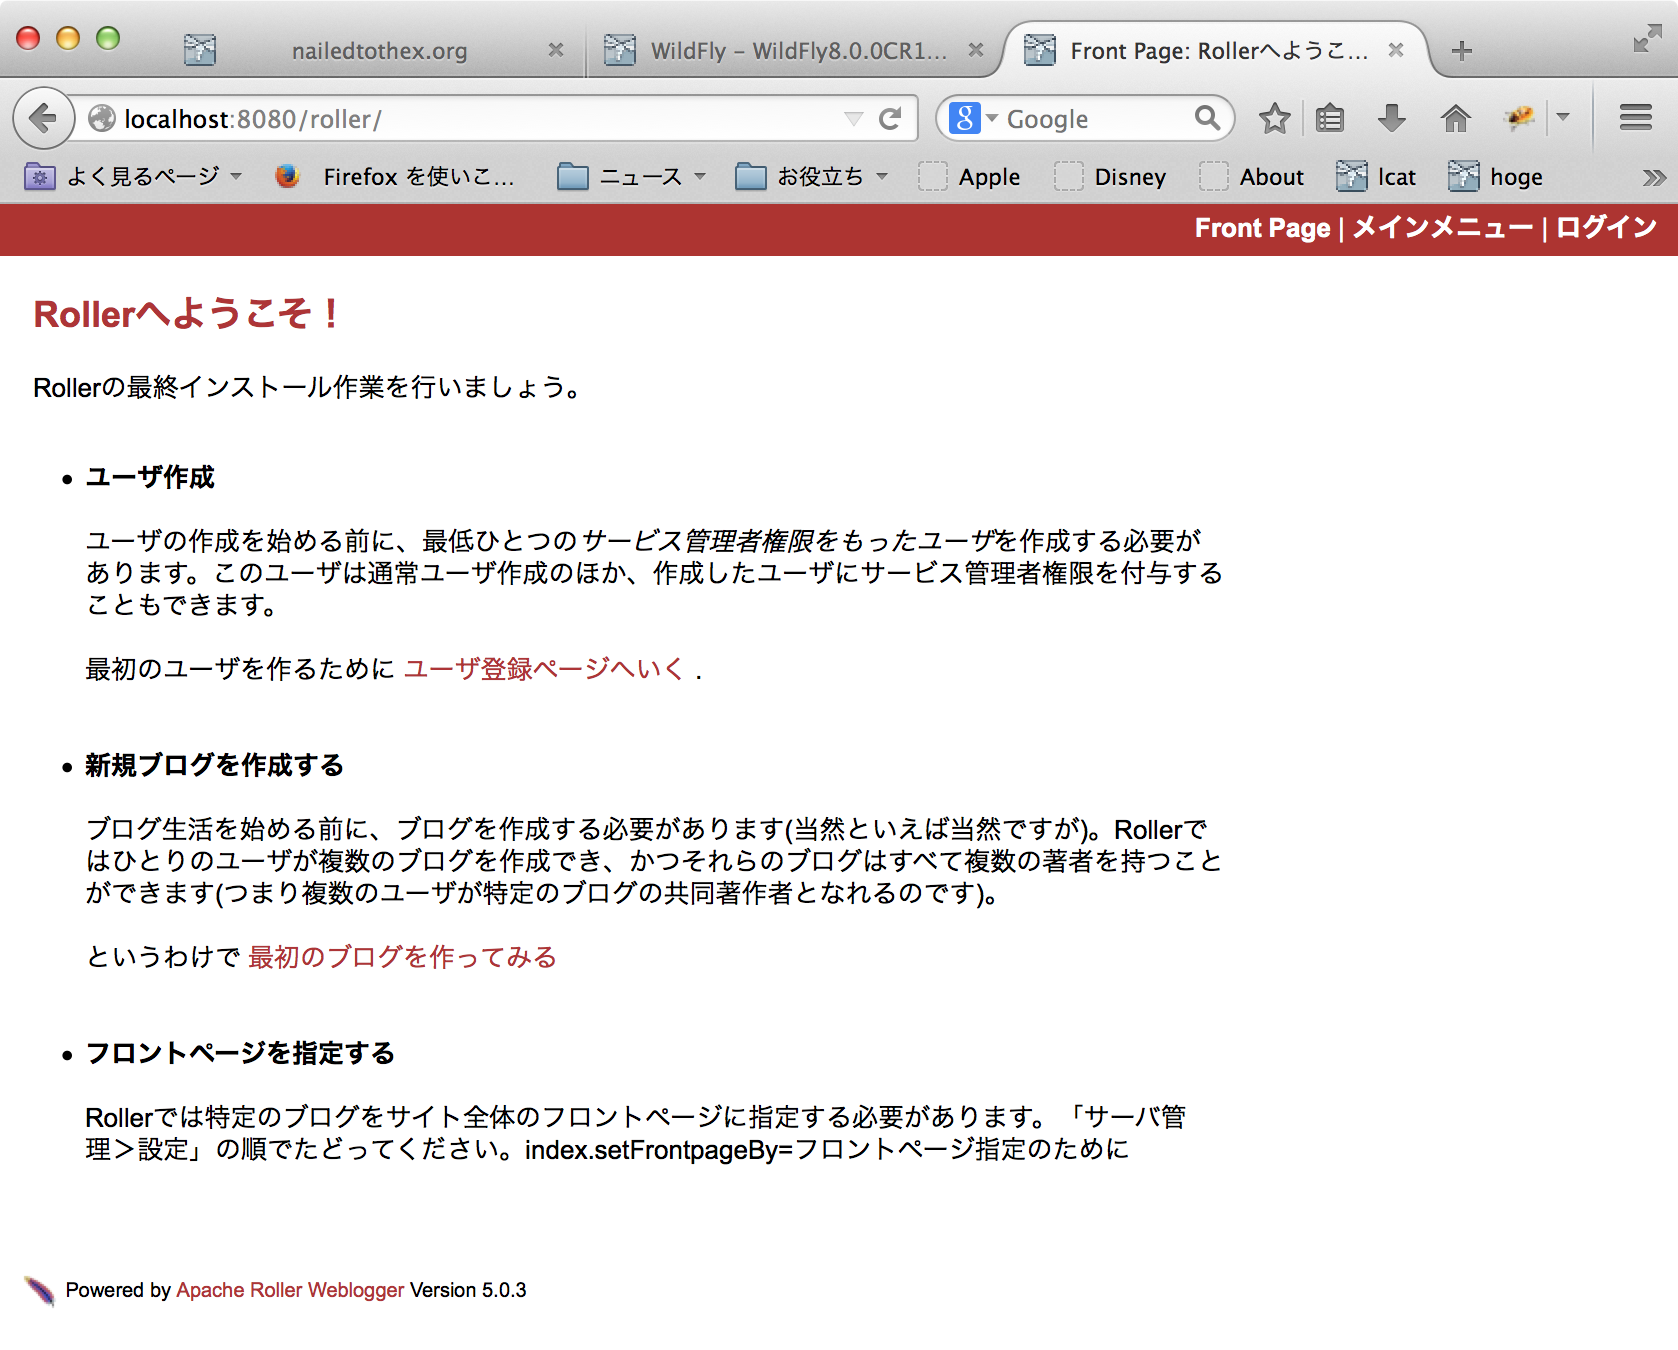The height and width of the screenshot is (1350, 1678).
Task: Open the About bookmark
Action: tap(1252, 177)
